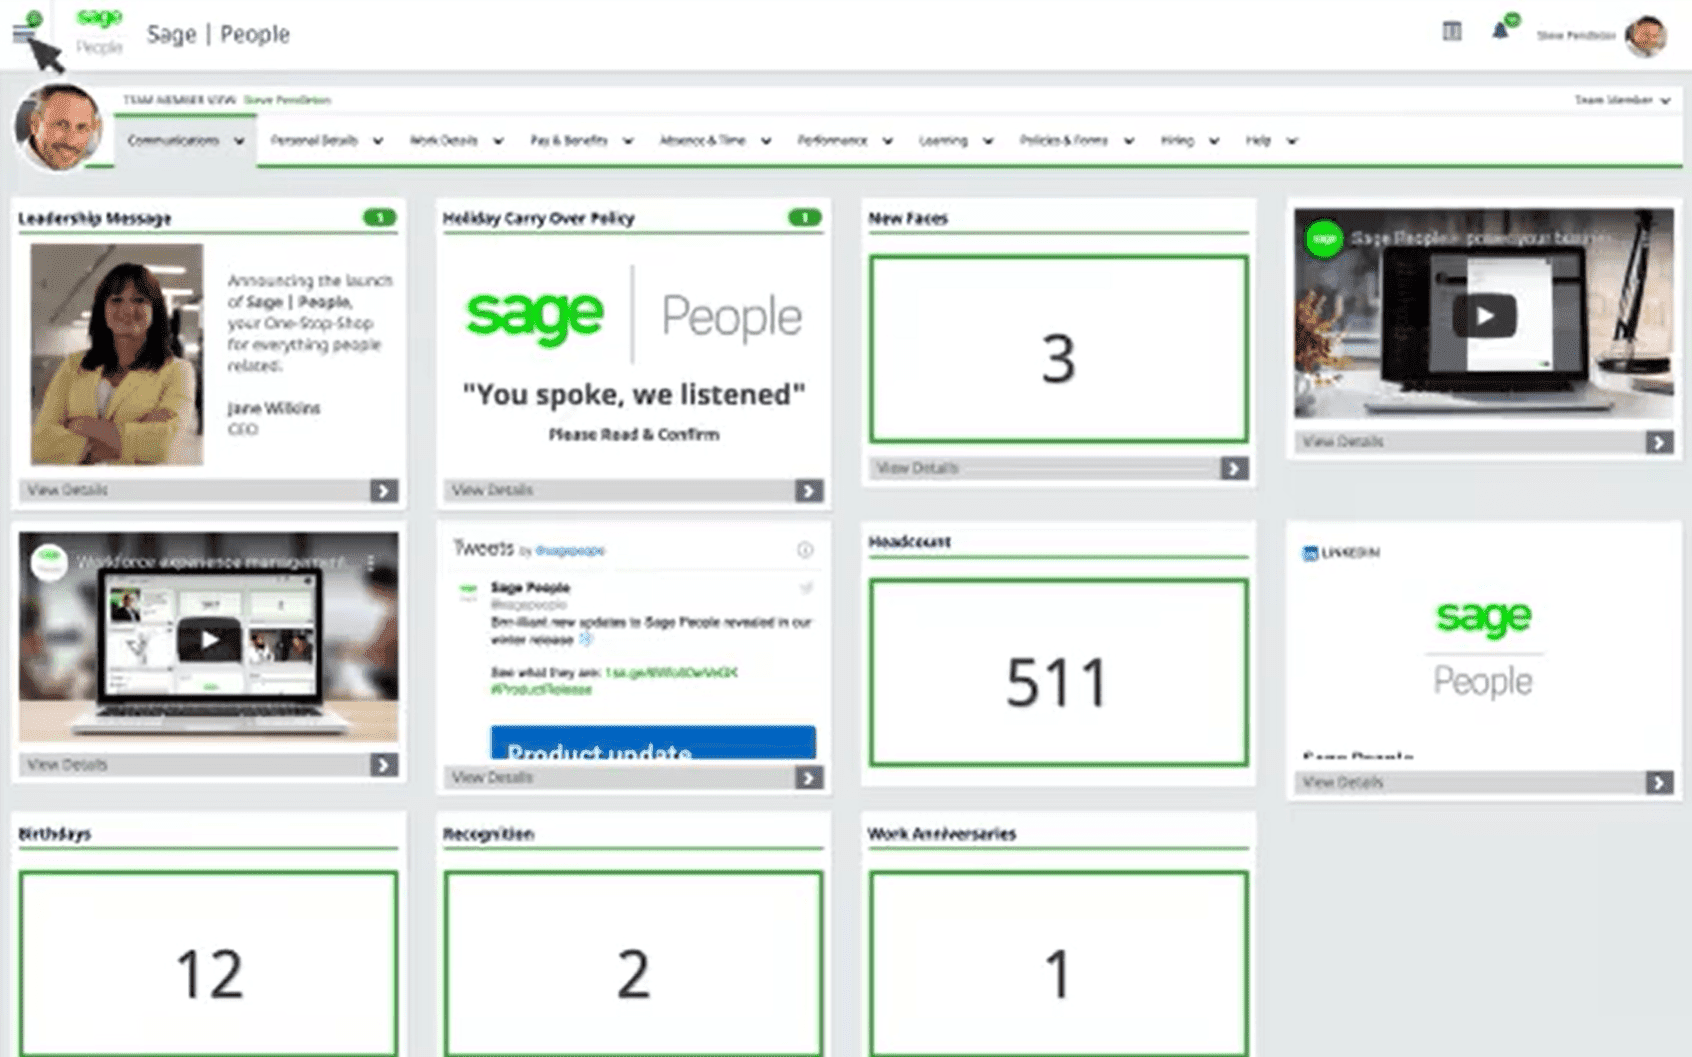
Task: Click the layout columns icon in header
Action: pos(1452,32)
